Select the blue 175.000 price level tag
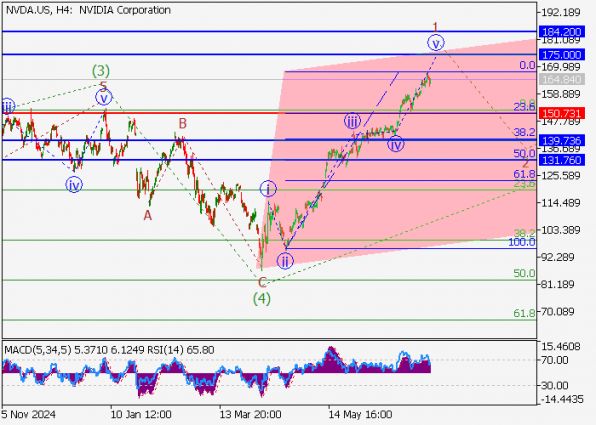This screenshot has height=425, width=596. point(561,55)
